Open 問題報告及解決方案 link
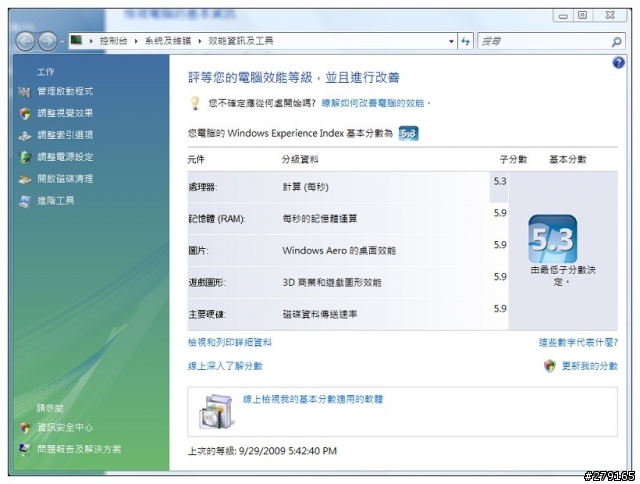Viewport: 640px width, 484px height. click(x=79, y=449)
